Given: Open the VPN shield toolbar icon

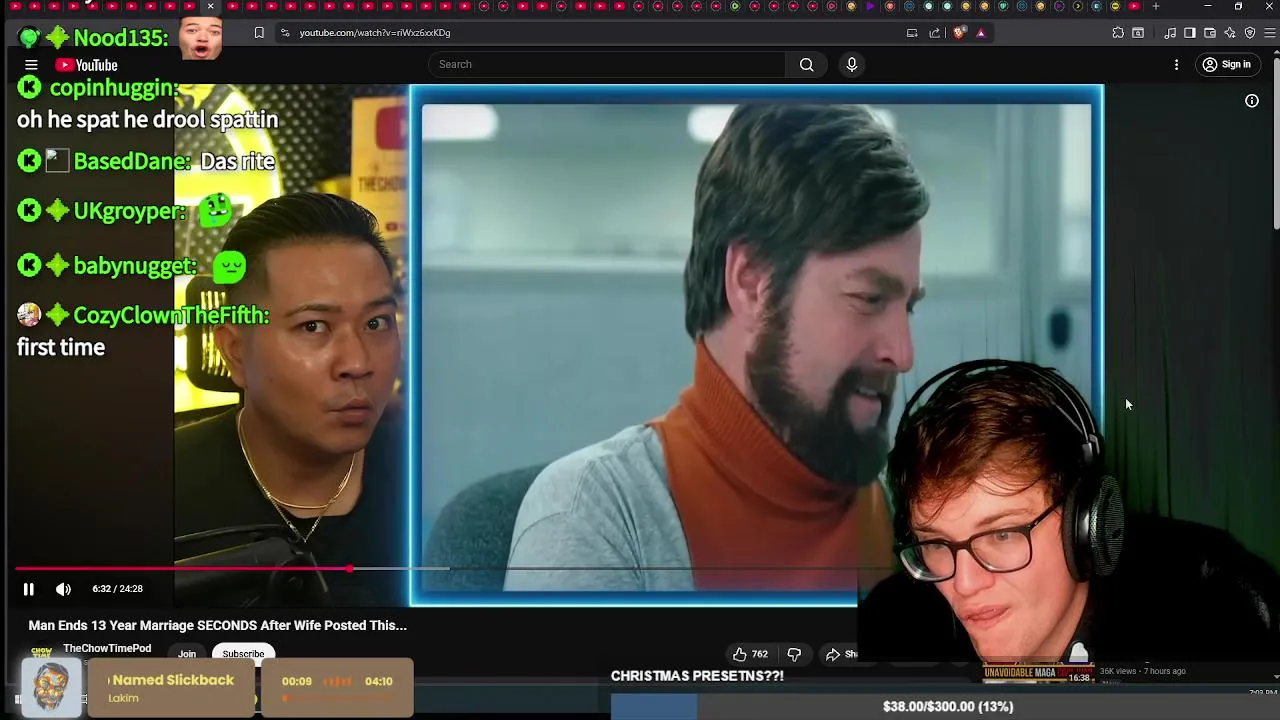Looking at the screenshot, I should (1250, 33).
